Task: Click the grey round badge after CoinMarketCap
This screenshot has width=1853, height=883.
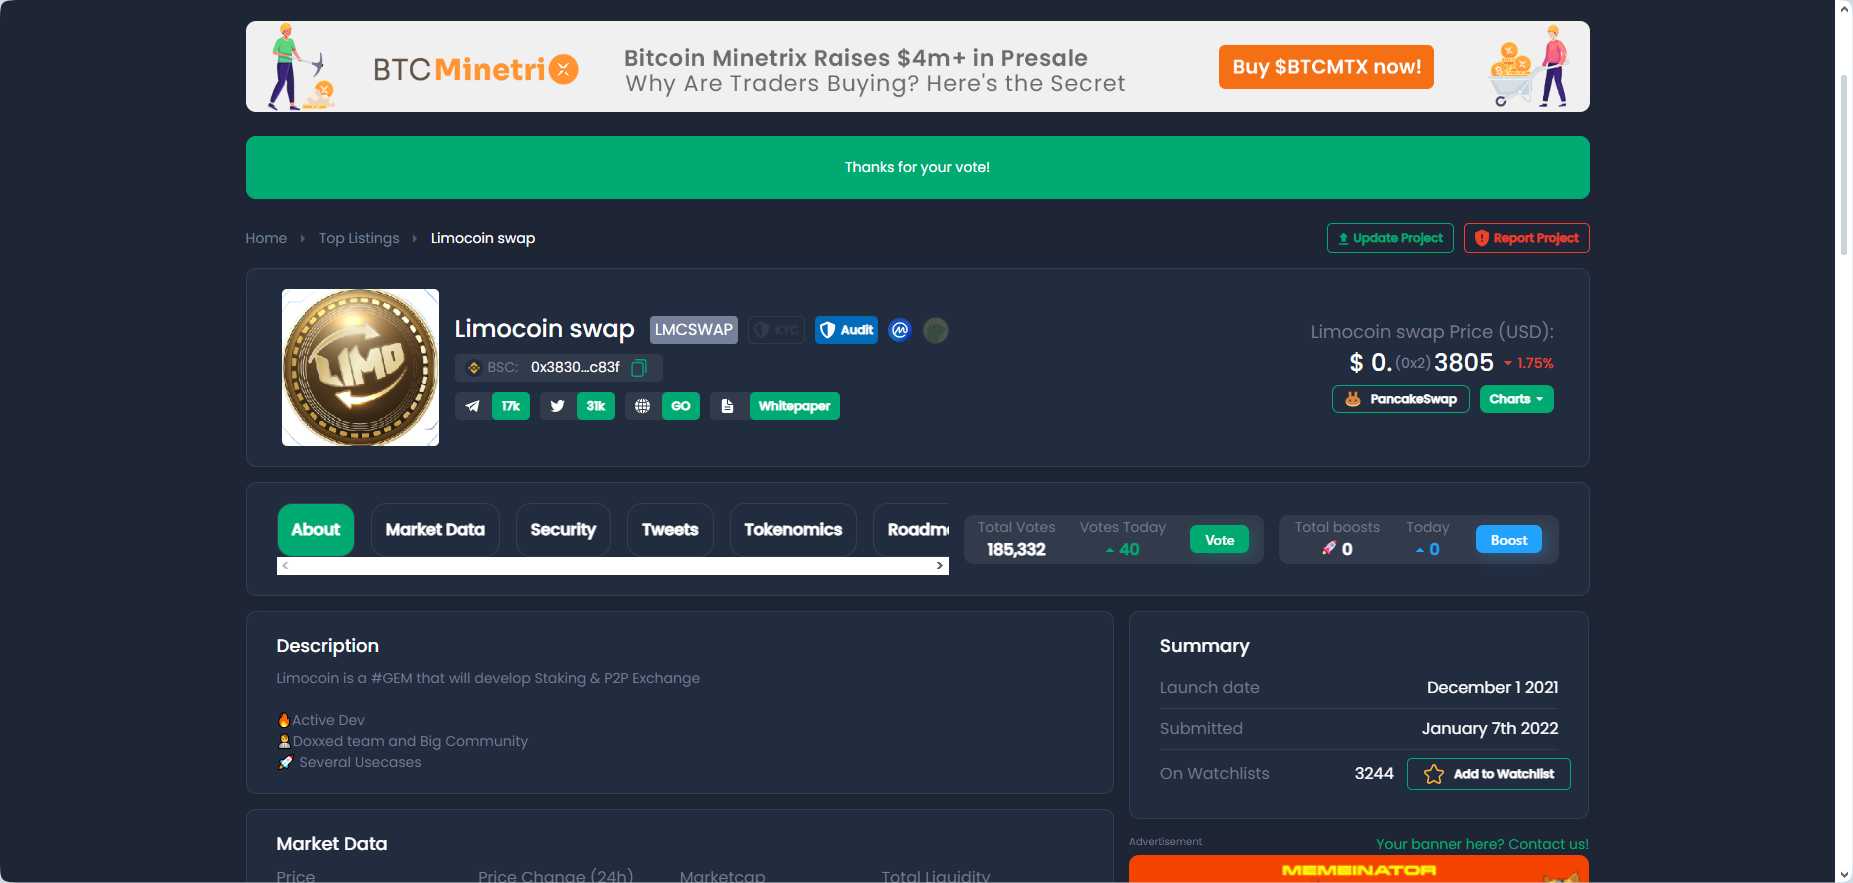Action: pyautogui.click(x=936, y=330)
